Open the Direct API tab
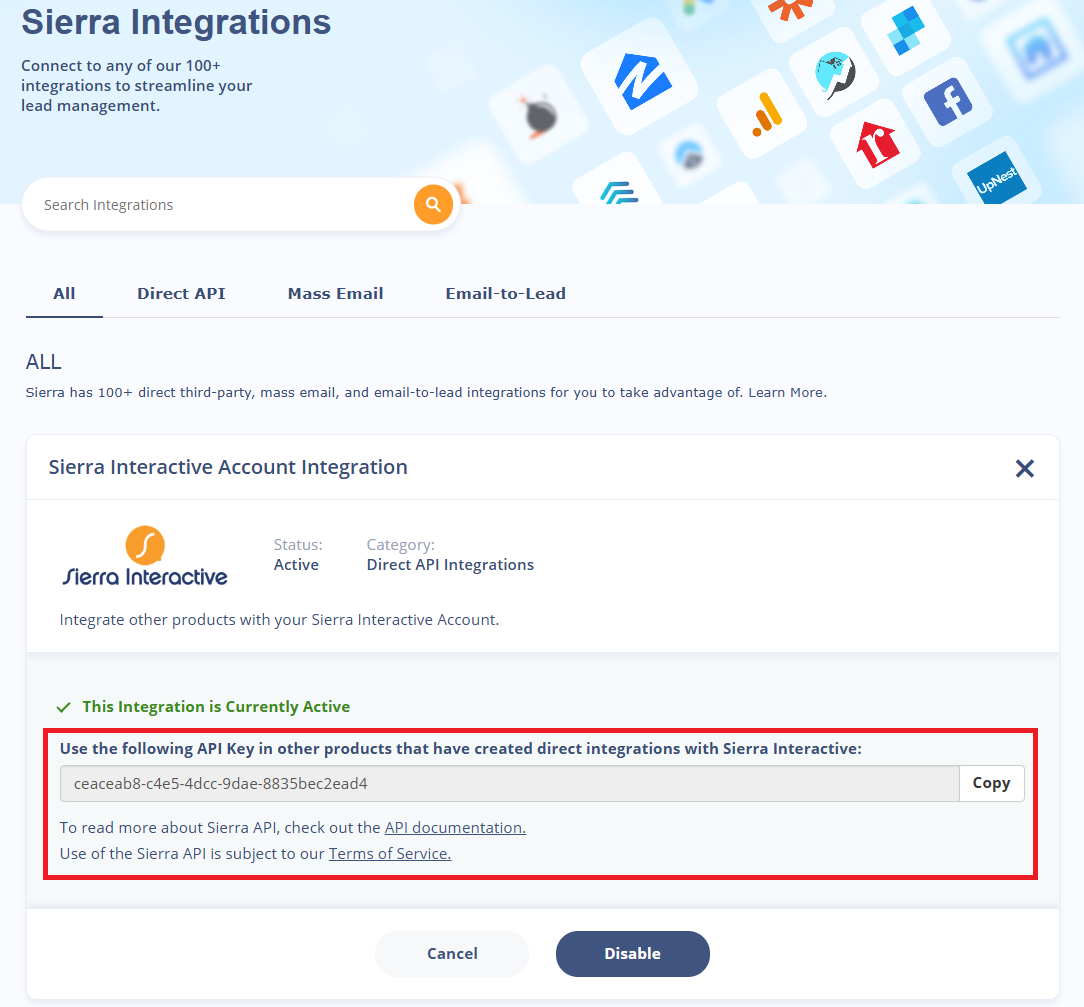This screenshot has height=1007, width=1084. point(181,293)
